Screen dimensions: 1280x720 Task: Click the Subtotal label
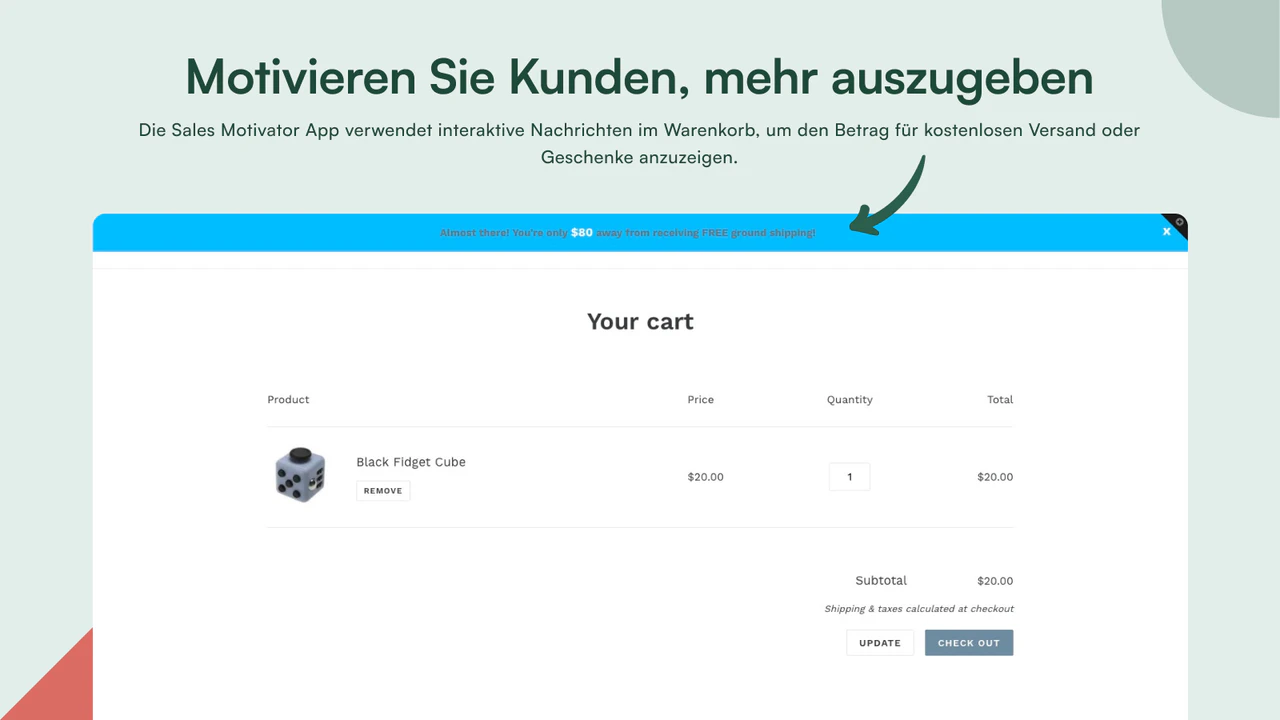[x=881, y=581]
